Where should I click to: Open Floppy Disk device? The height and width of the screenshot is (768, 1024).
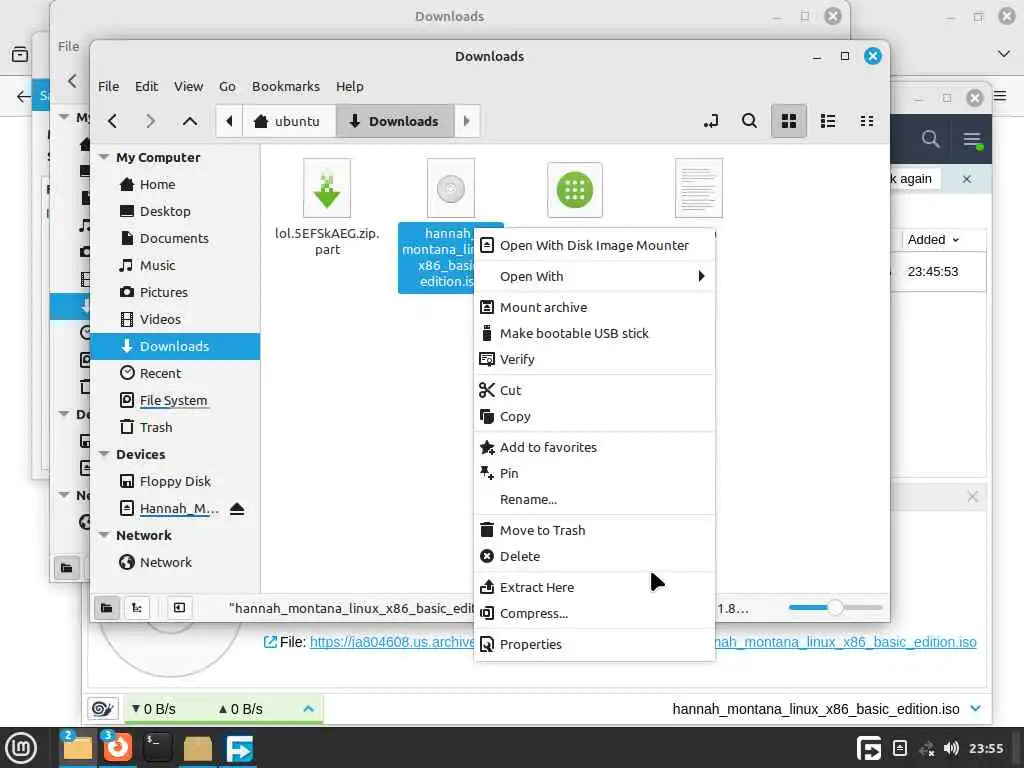pos(175,481)
